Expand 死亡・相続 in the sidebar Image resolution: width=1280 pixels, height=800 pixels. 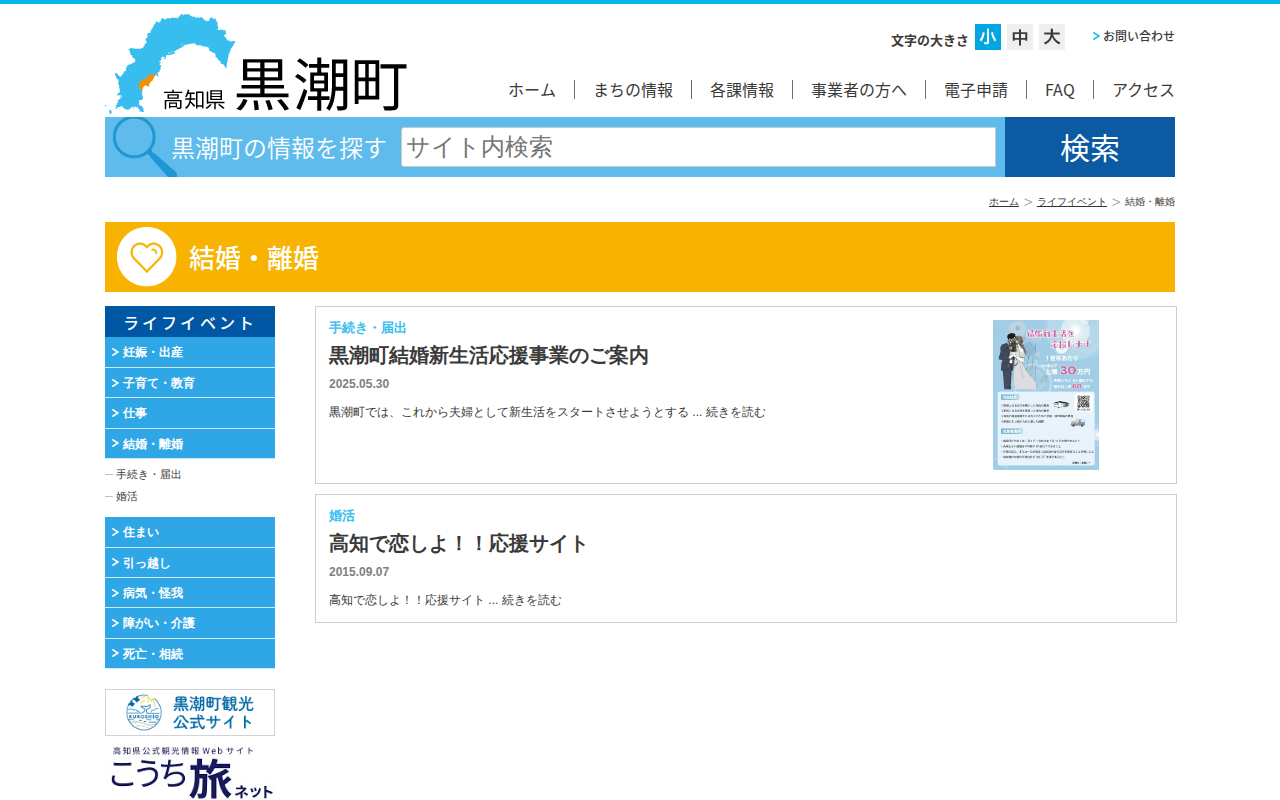[190, 654]
